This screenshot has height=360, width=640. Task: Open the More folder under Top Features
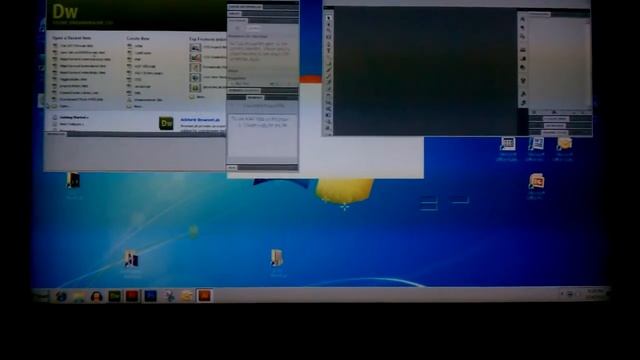click(x=198, y=97)
